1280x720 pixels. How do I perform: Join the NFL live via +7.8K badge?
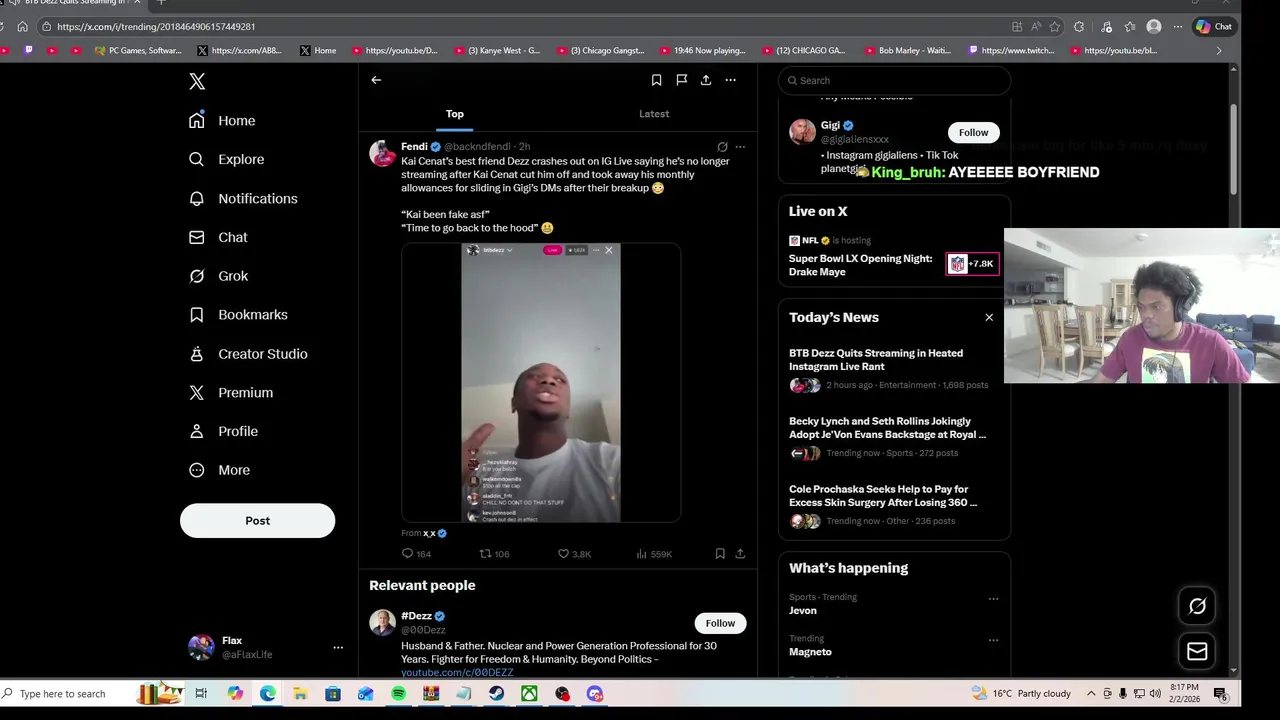[971, 264]
